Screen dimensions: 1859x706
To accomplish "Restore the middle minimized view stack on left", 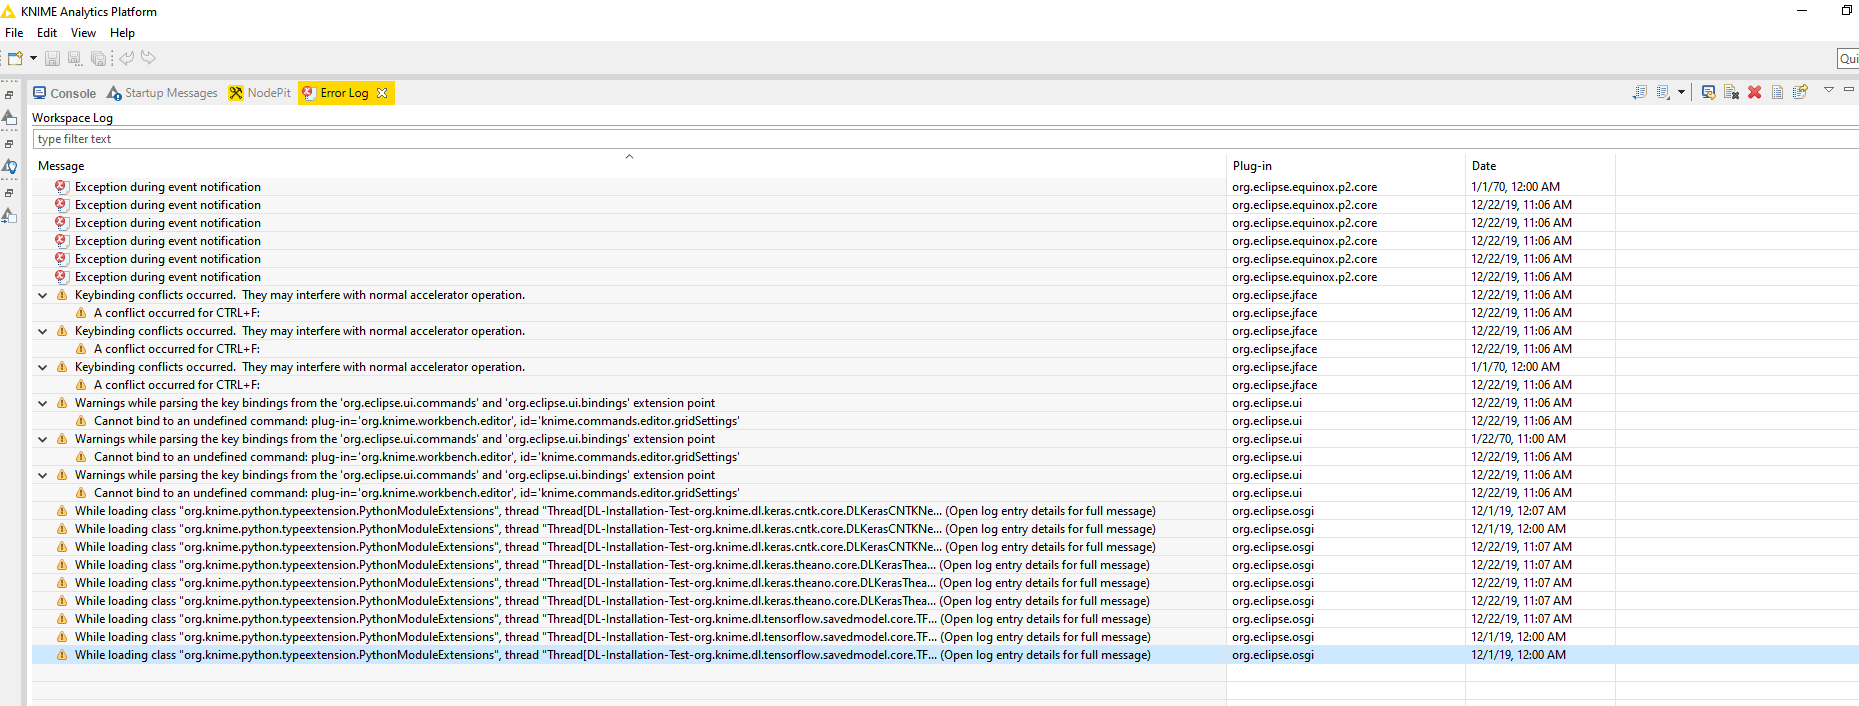I will coord(9,144).
